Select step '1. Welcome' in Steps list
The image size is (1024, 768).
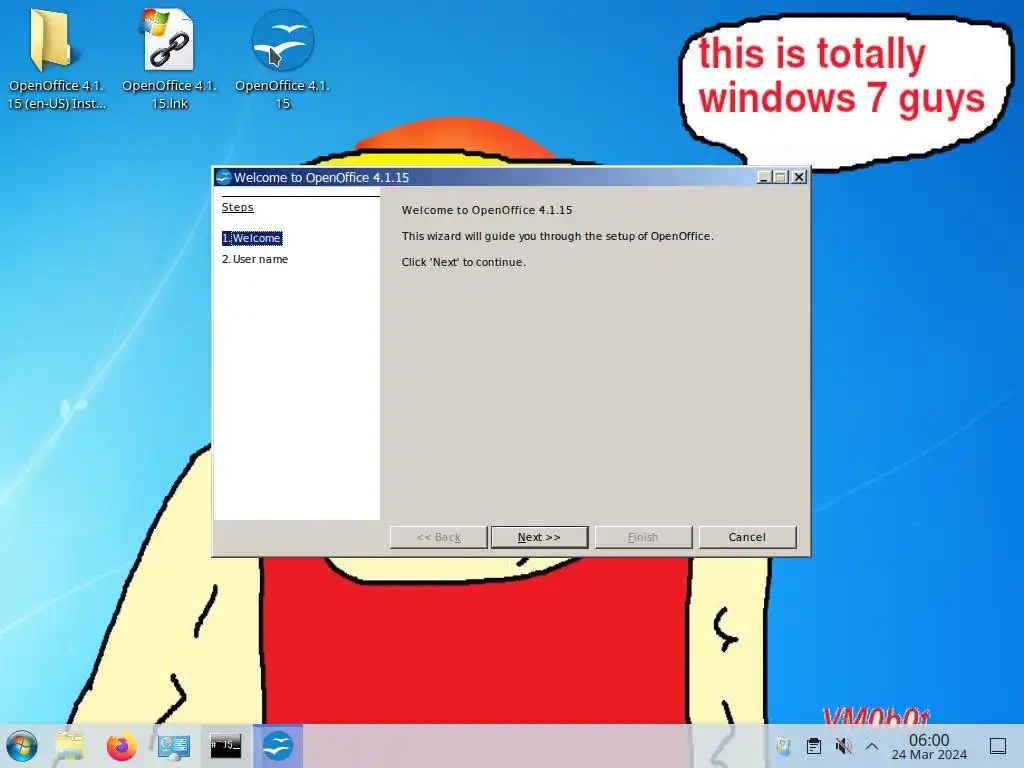(252, 238)
